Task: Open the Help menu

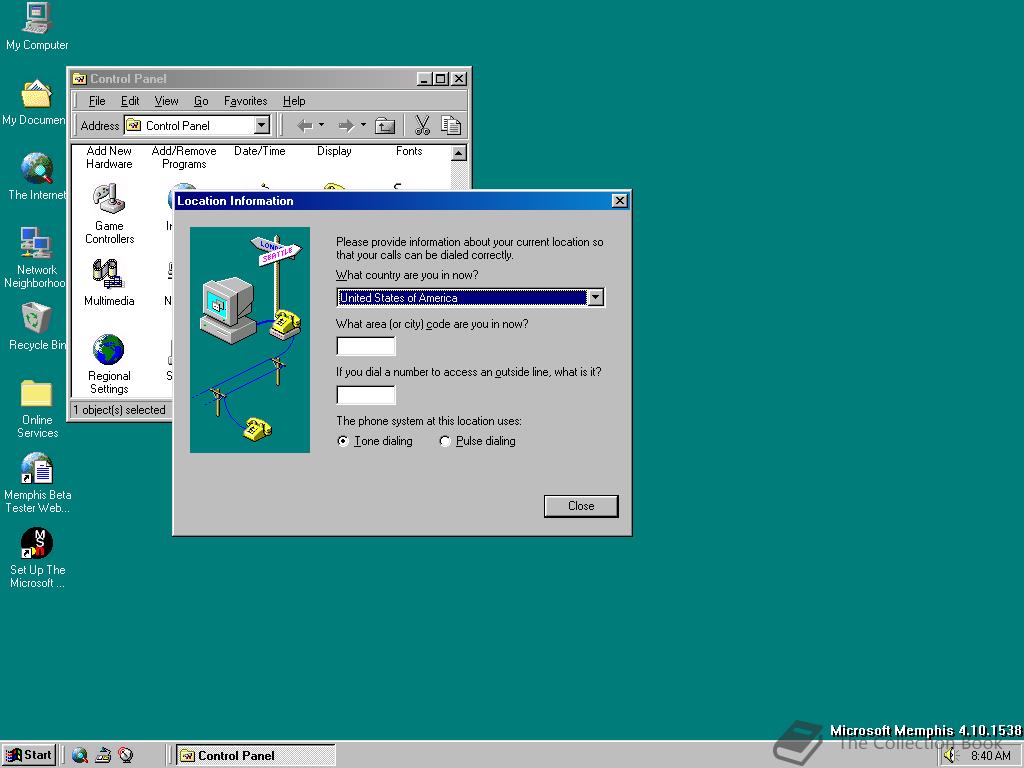Action: (294, 101)
